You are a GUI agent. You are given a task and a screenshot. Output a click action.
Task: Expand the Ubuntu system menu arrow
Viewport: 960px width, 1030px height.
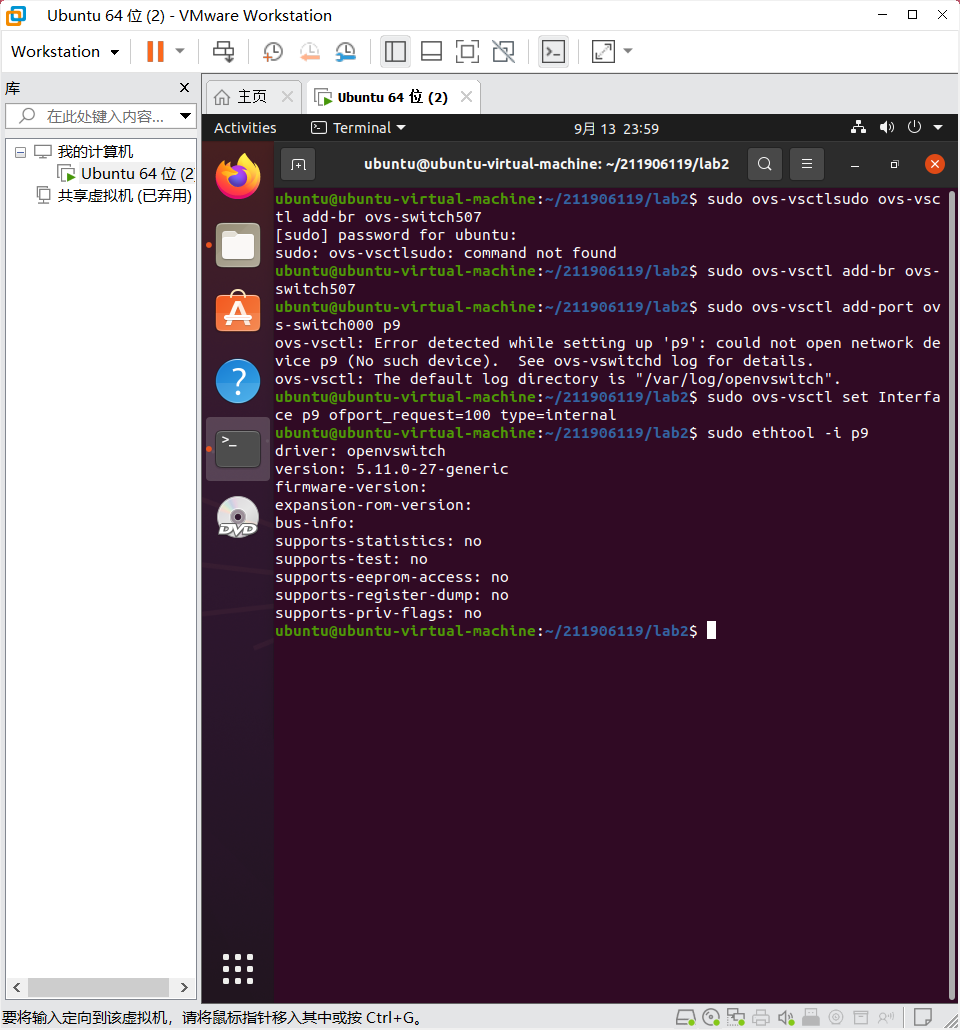[938, 127]
